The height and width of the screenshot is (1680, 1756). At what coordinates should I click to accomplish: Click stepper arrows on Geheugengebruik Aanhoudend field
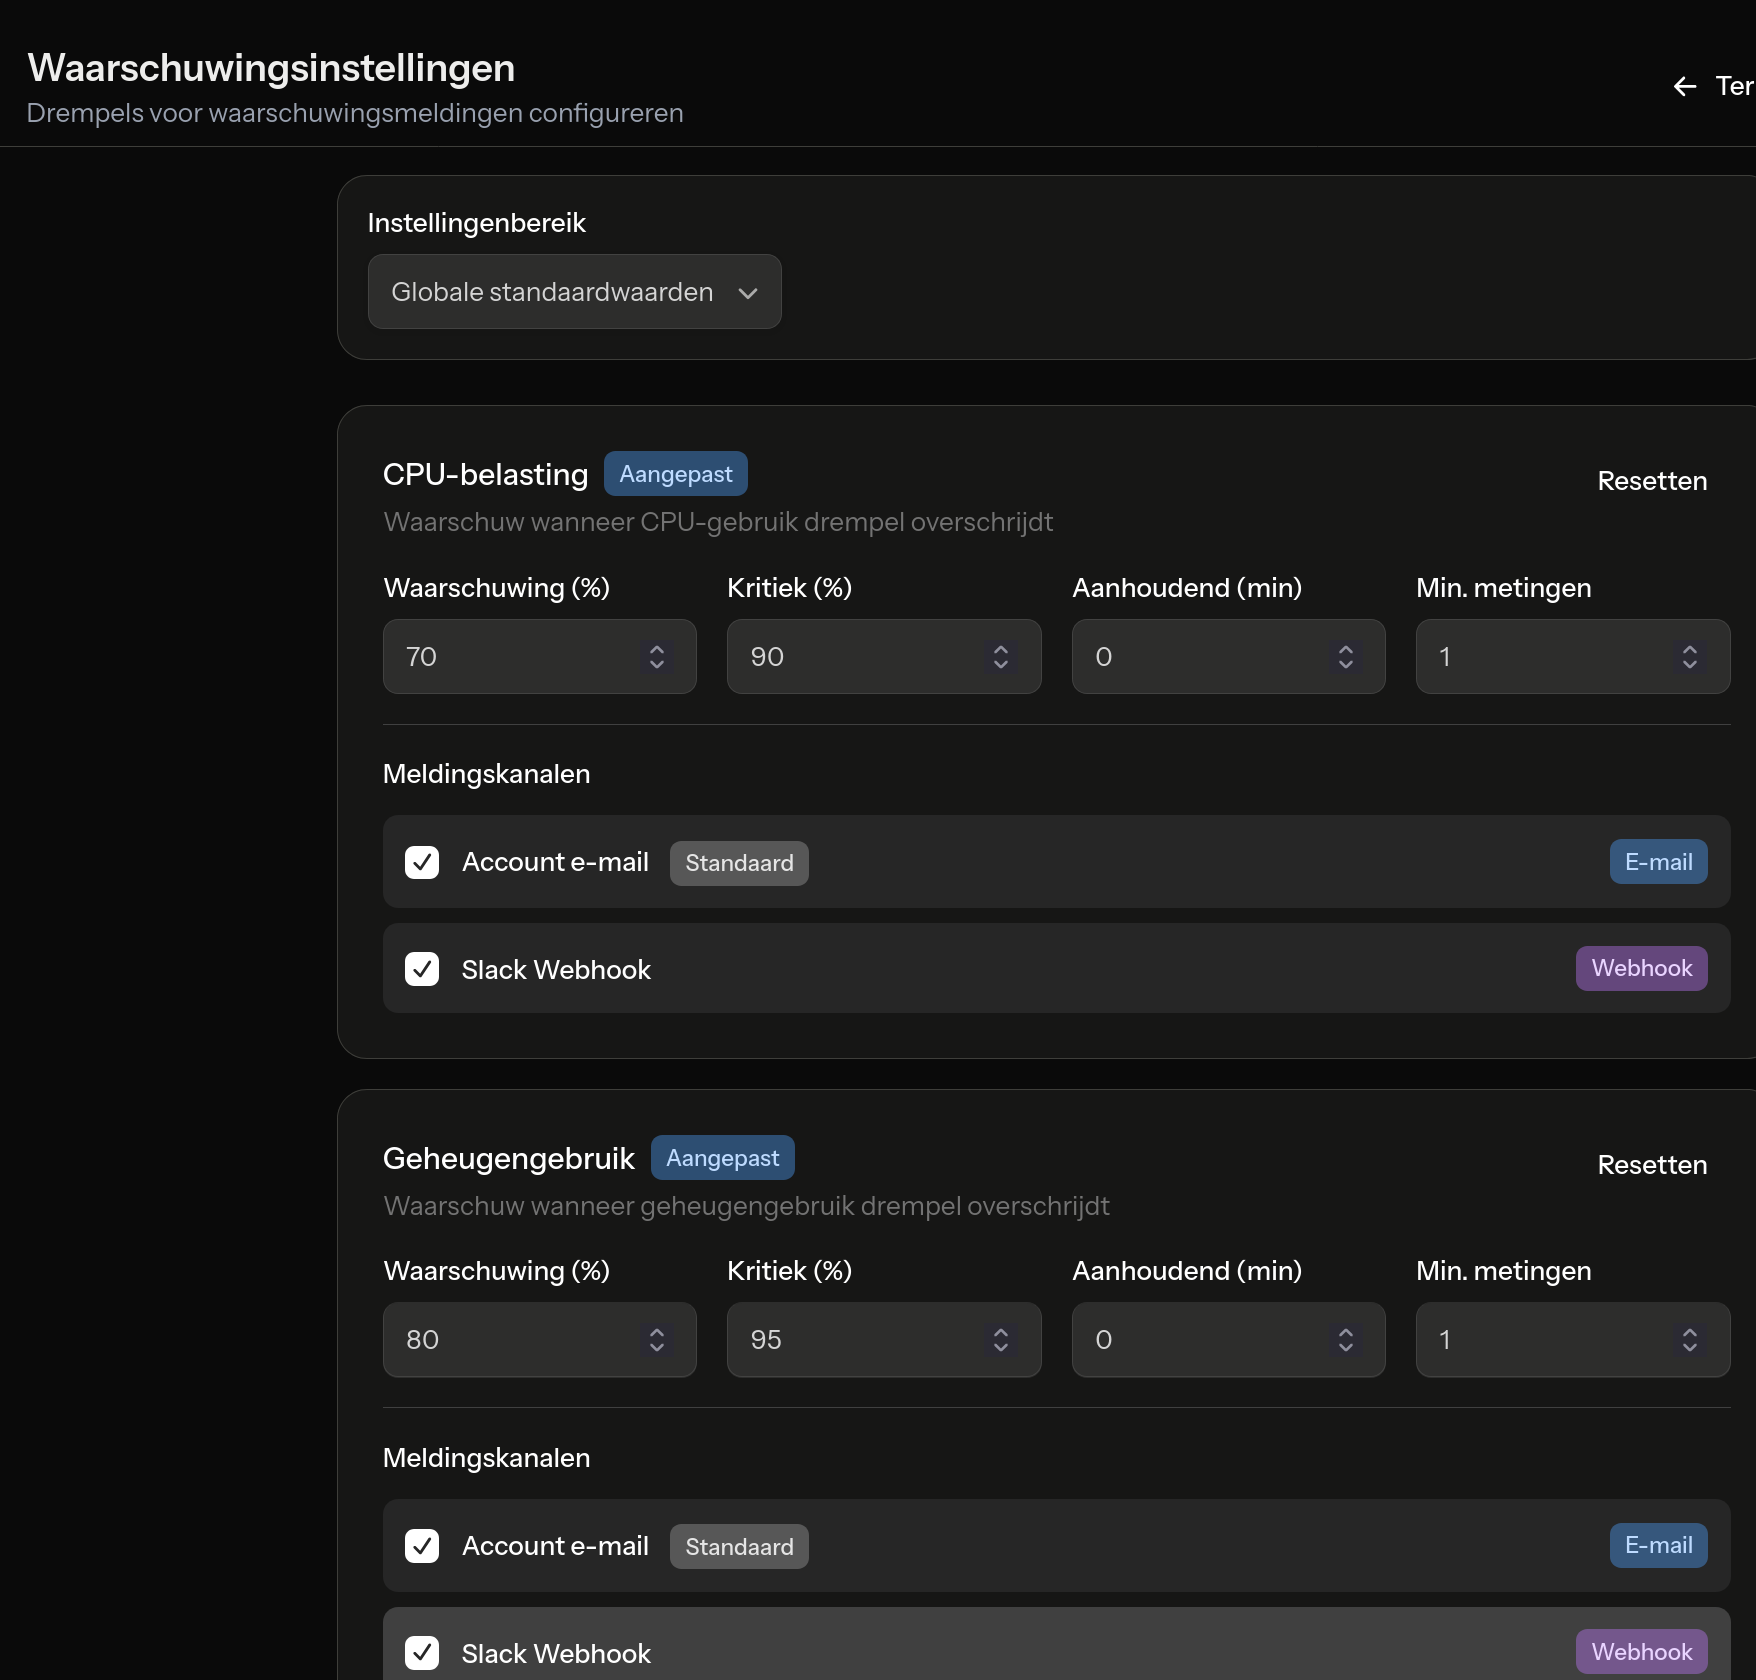(1346, 1340)
